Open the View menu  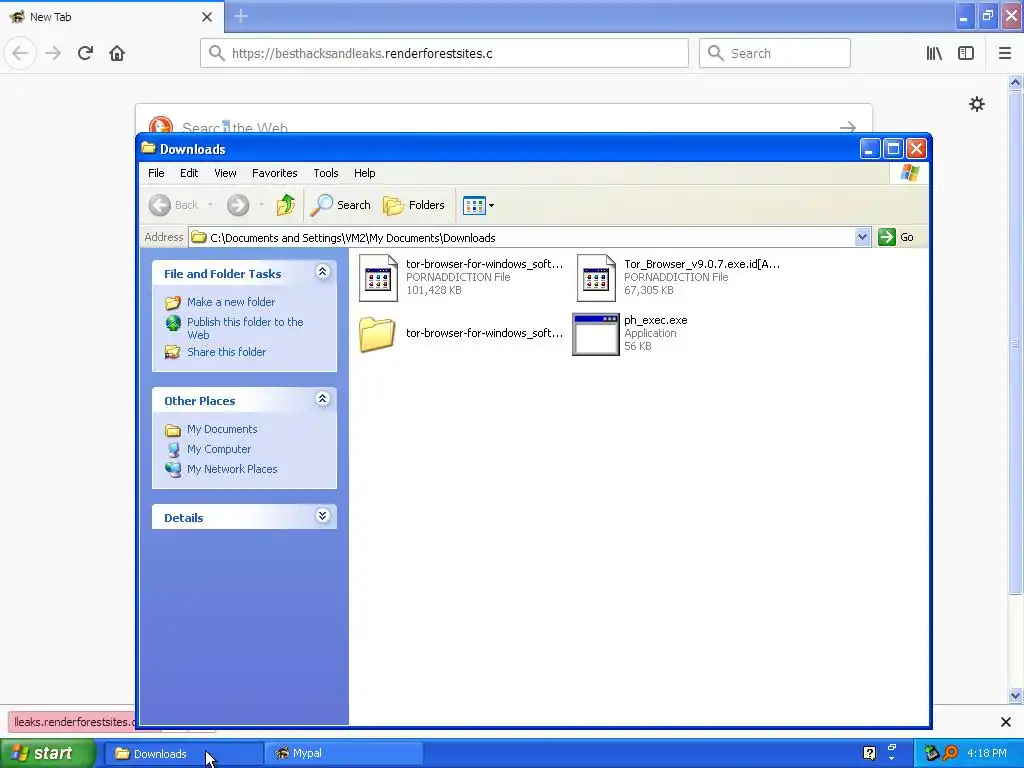[225, 173]
